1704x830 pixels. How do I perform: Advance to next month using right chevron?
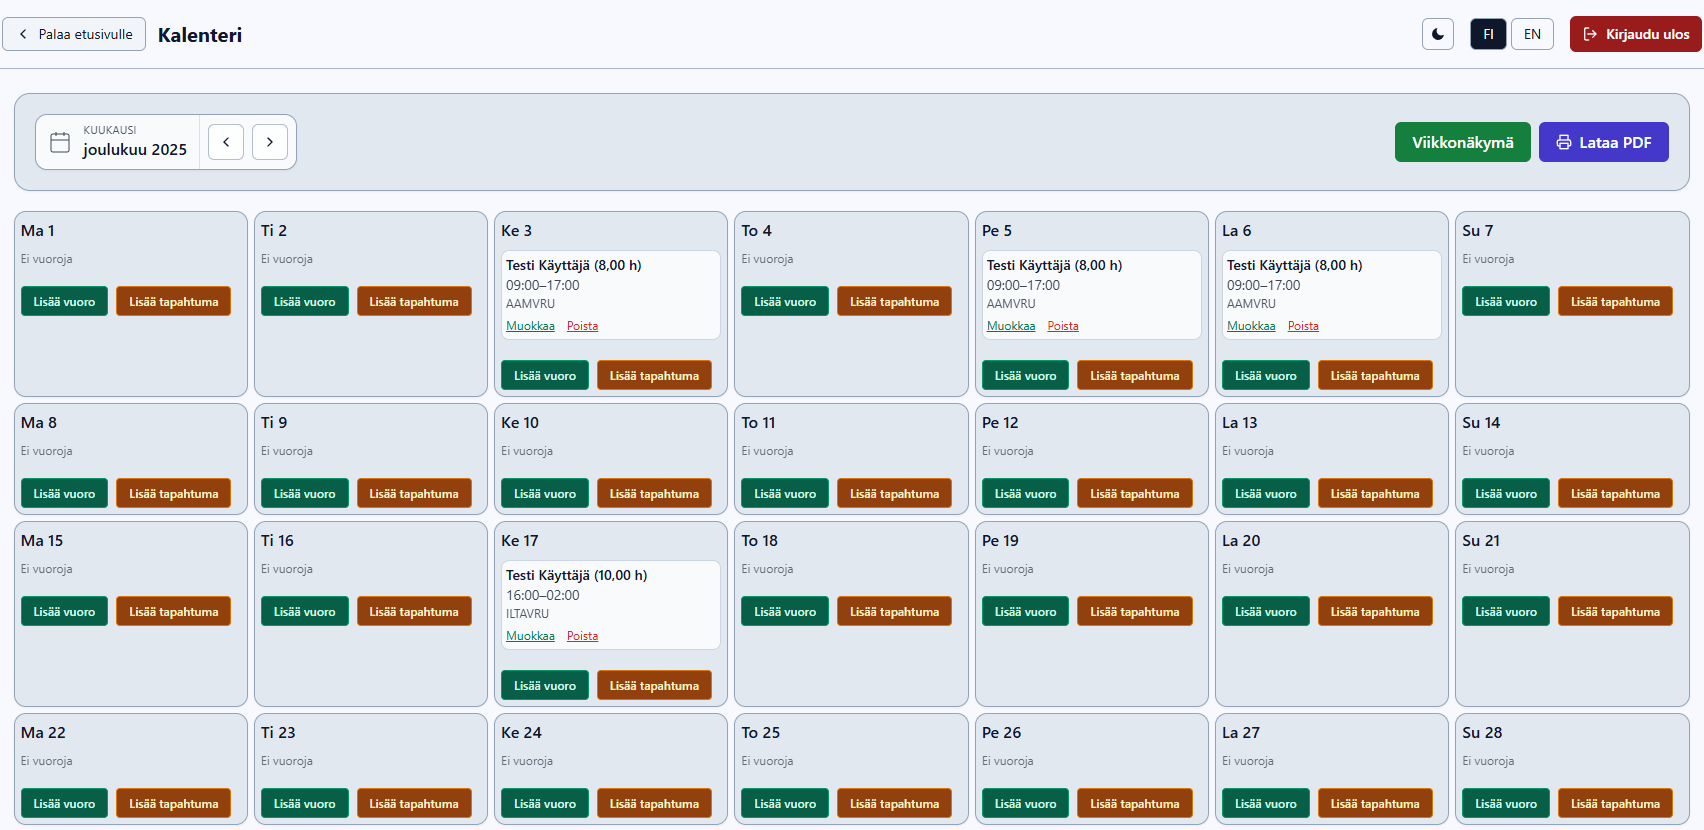270,142
